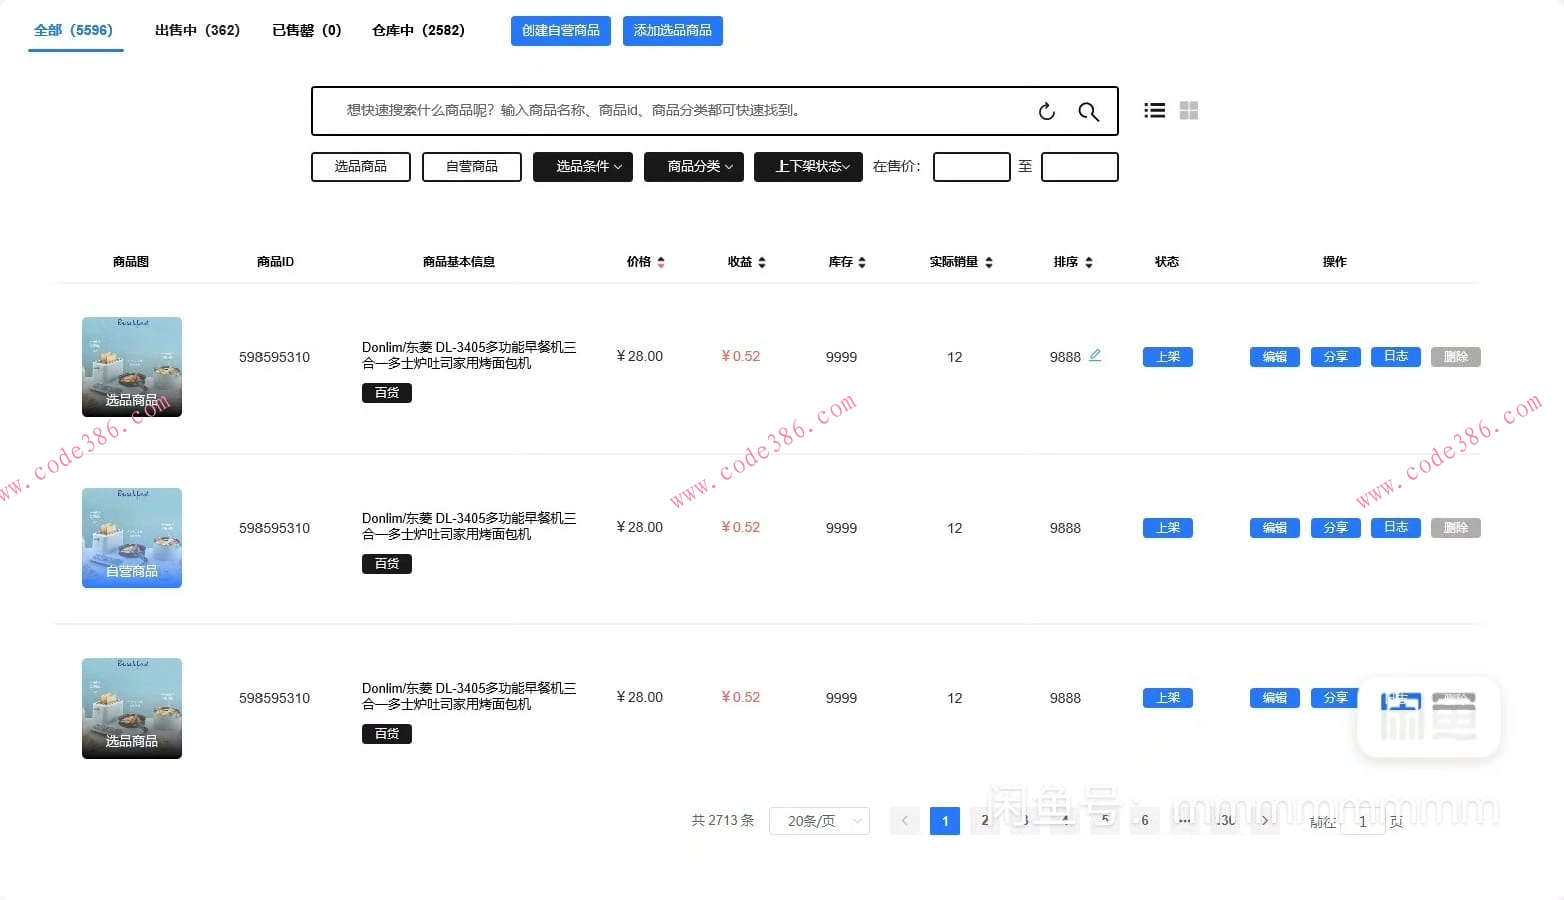Click 上架 status in the 自营商品 row
Image resolution: width=1564 pixels, height=900 pixels.
click(x=1168, y=528)
